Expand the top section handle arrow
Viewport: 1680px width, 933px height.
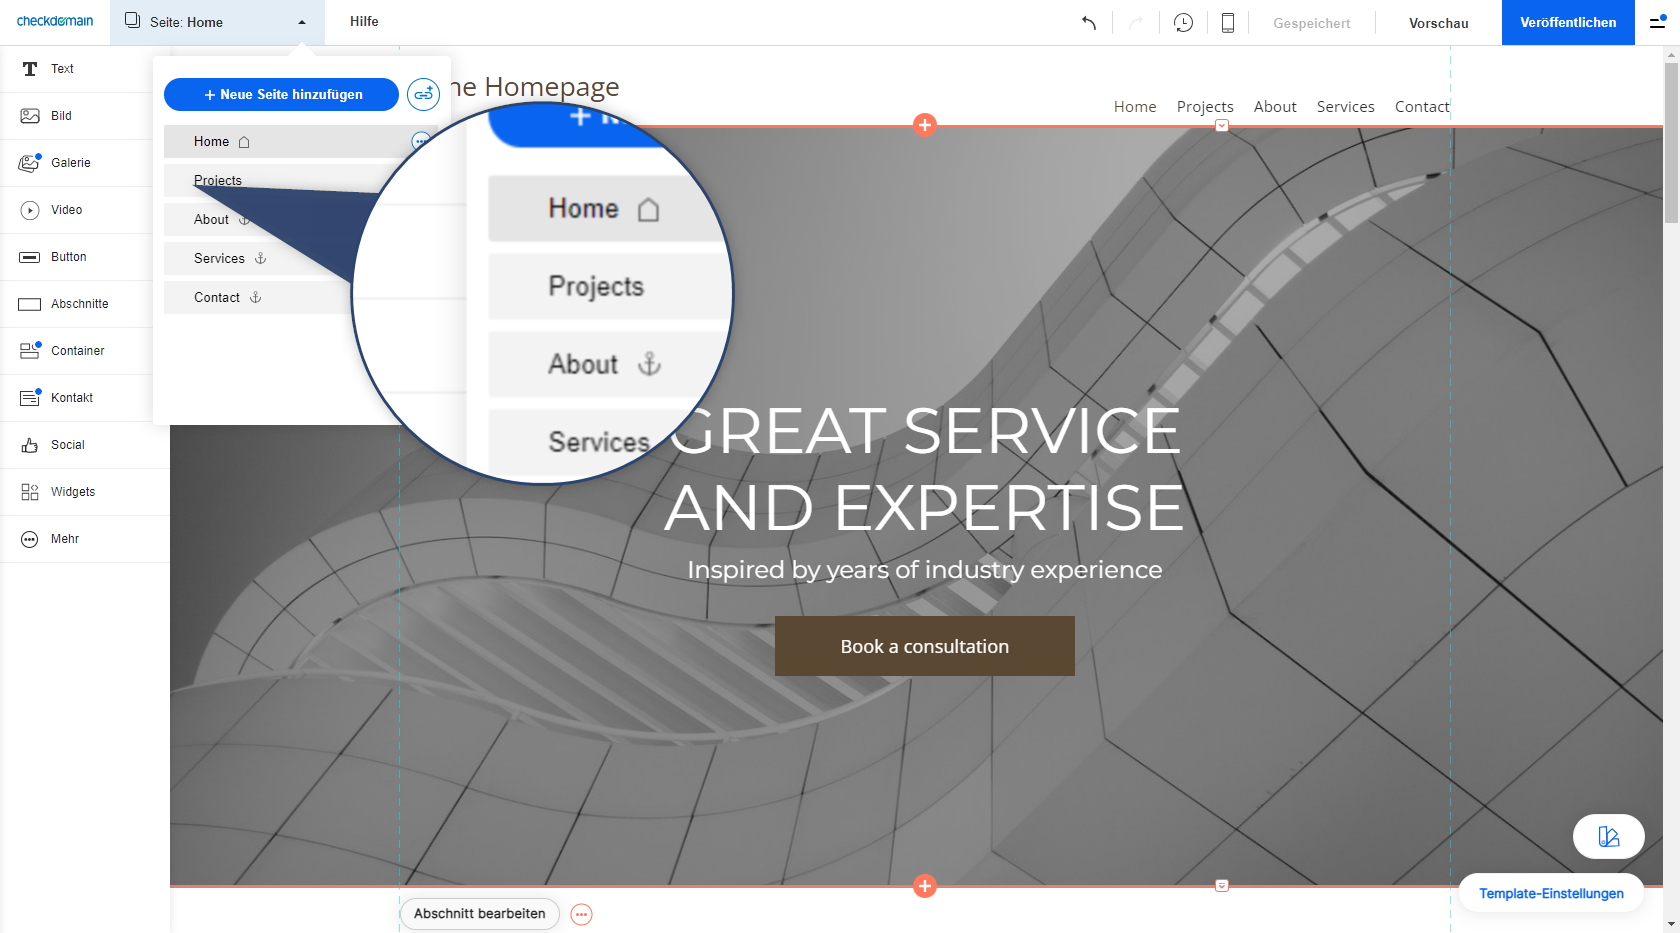point(1221,126)
